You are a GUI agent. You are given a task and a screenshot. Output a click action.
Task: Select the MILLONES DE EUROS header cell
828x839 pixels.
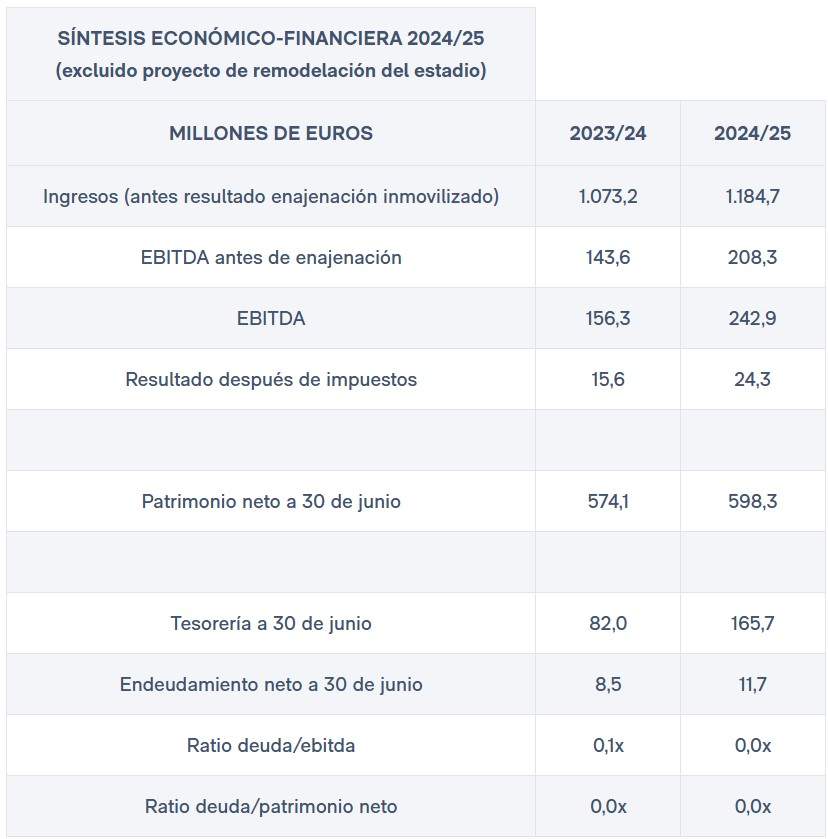(271, 133)
